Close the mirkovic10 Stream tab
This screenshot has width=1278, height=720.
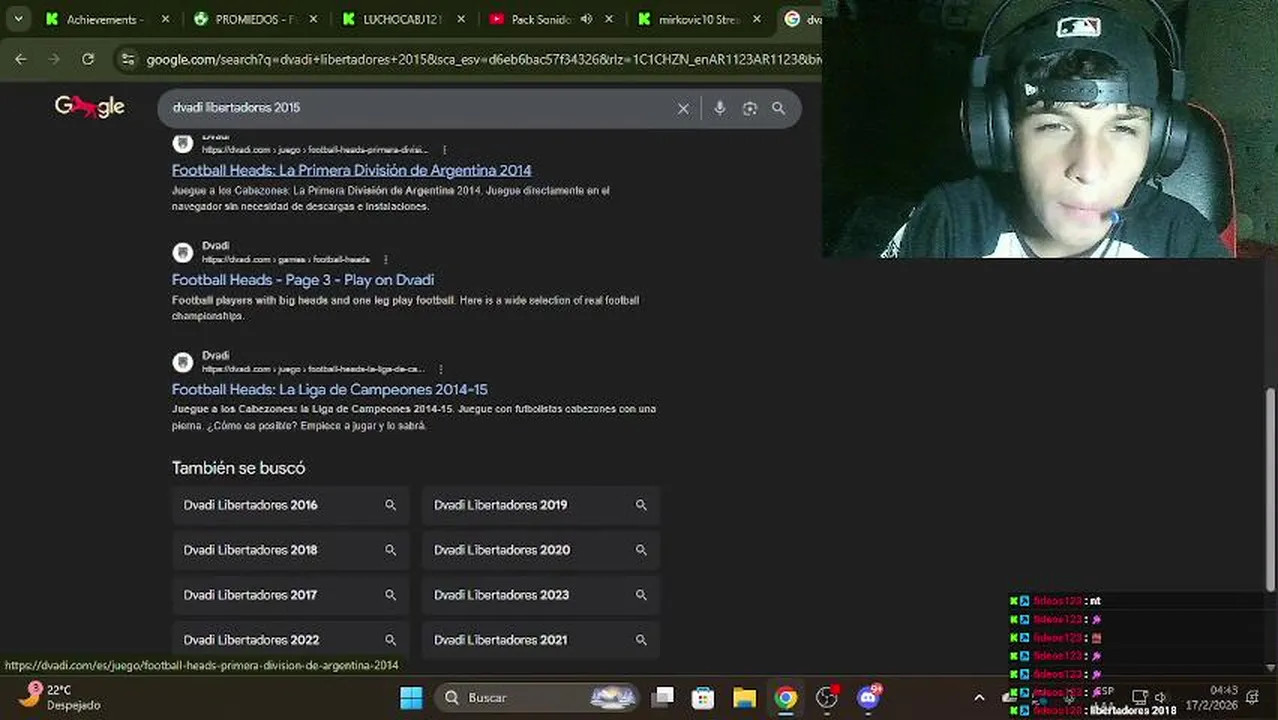click(x=757, y=19)
